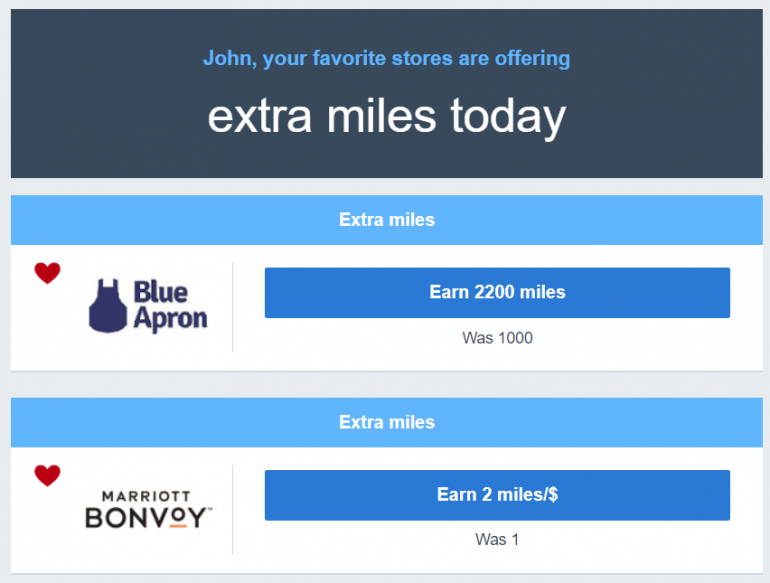Screen dimensions: 770x583
Task: Click the 'Was 1' text
Action: (497, 540)
